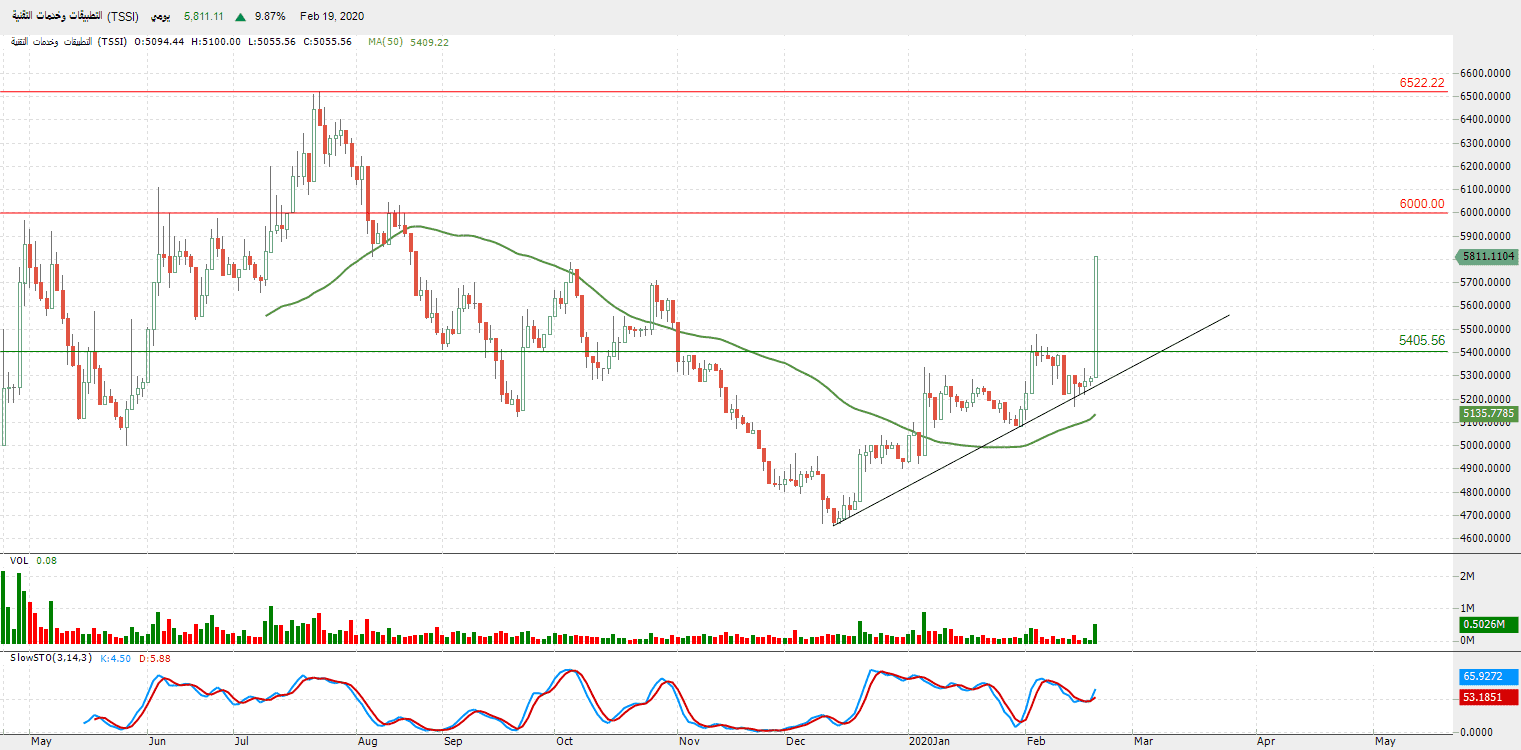1521x750 pixels.
Task: Click the 'Sep' label on the time axis
Action: pos(452,742)
